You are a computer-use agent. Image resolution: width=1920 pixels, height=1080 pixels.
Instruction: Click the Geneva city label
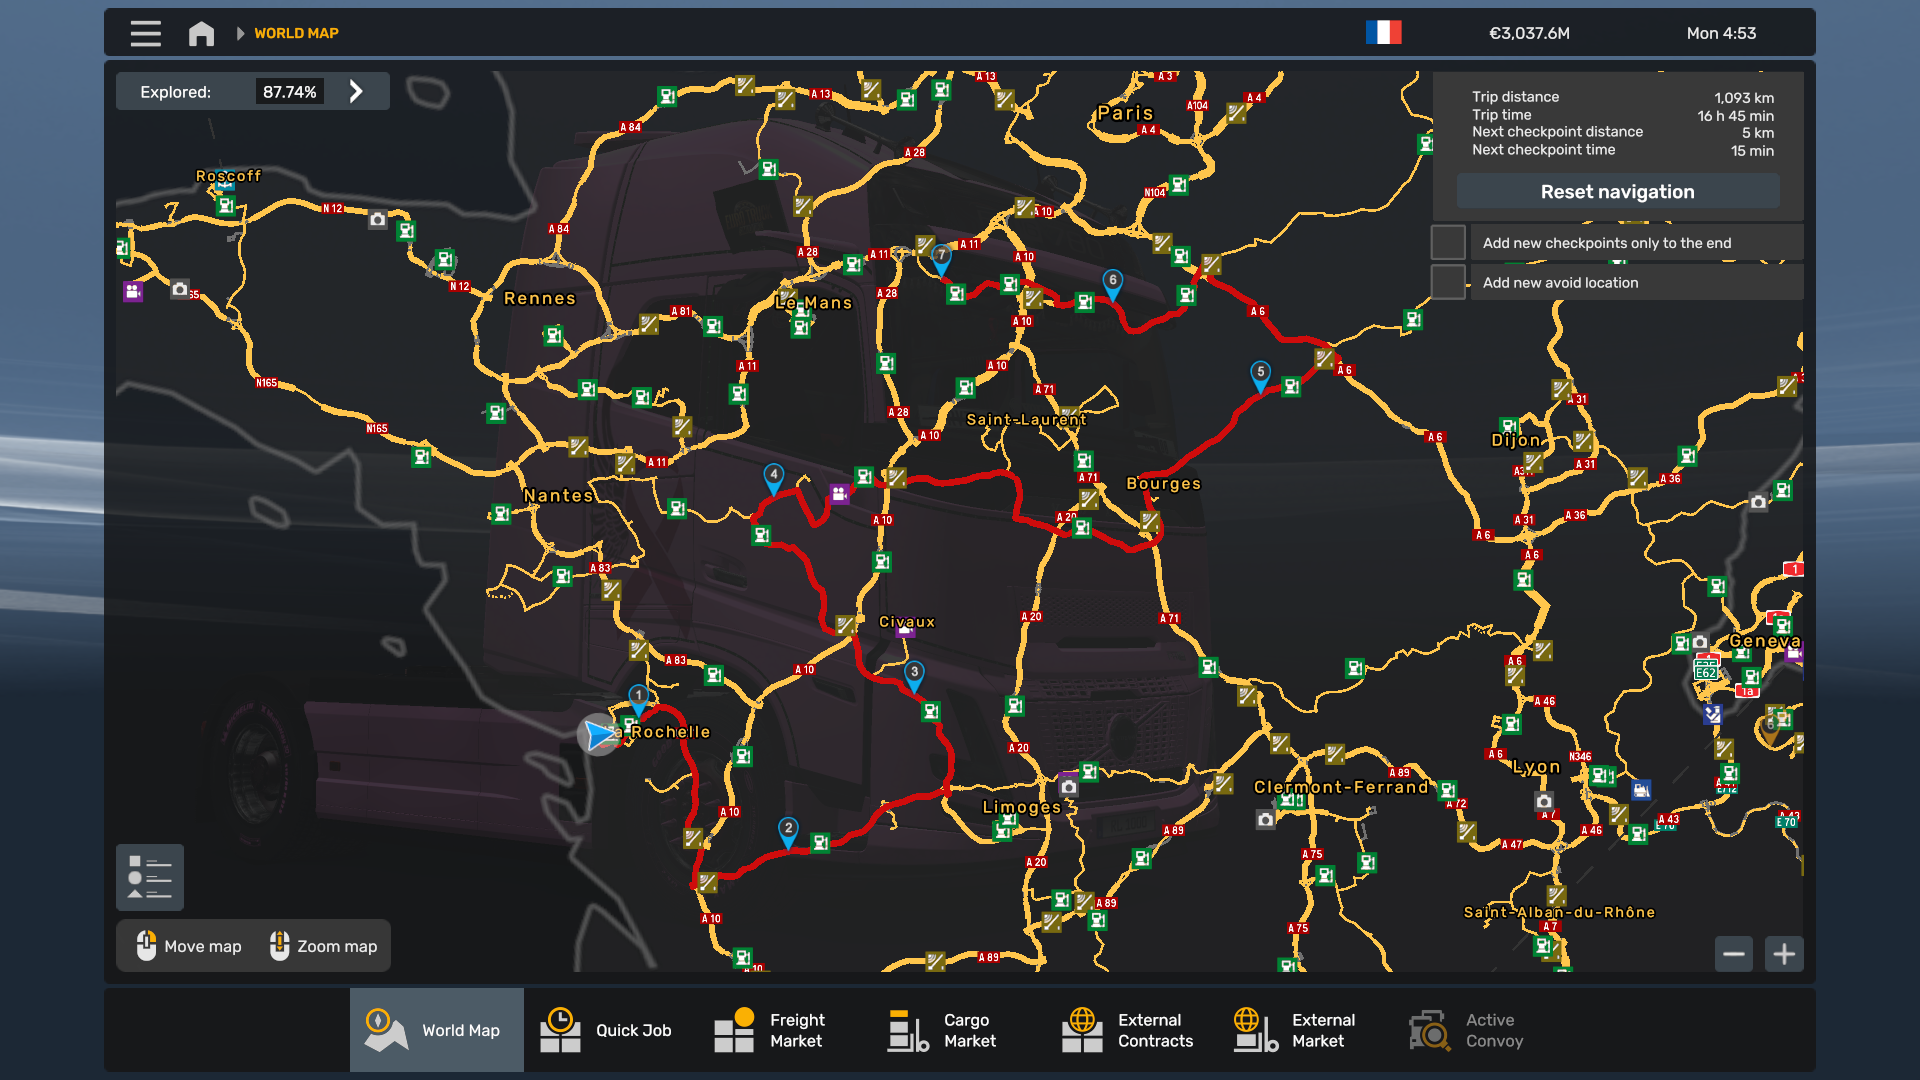(1765, 641)
